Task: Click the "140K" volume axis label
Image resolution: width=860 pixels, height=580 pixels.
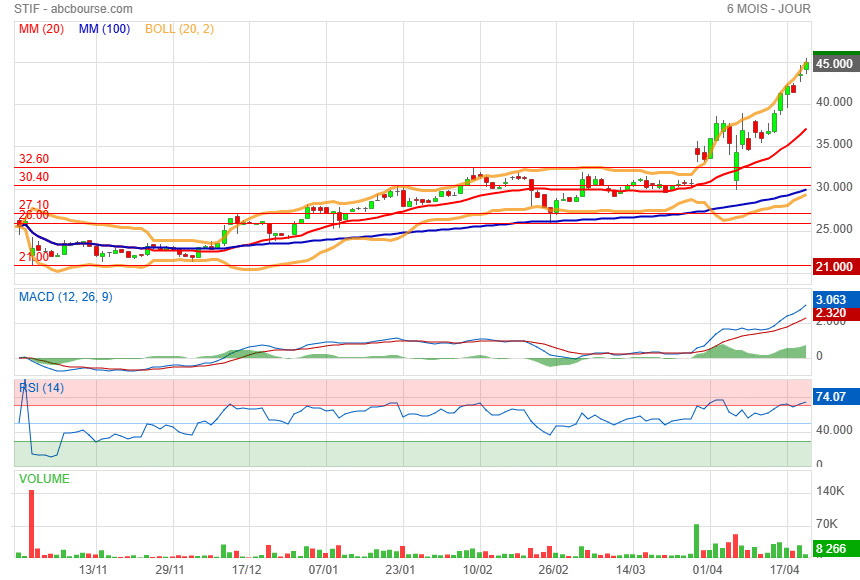Action: tap(830, 491)
